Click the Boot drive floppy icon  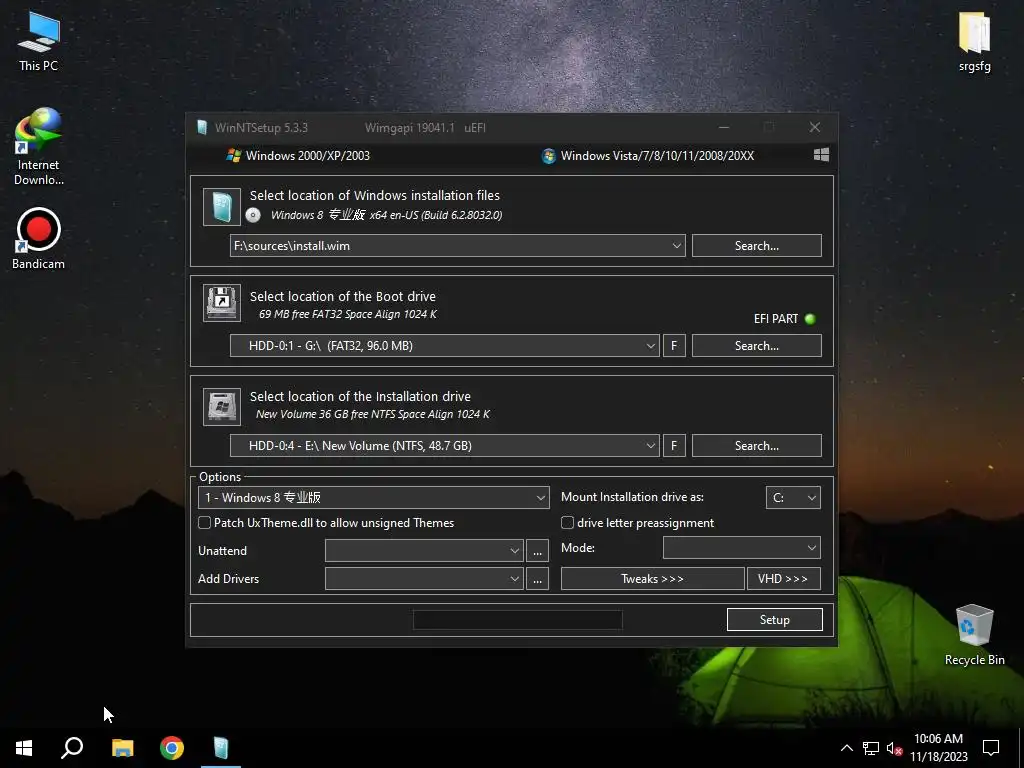pyautogui.click(x=221, y=302)
